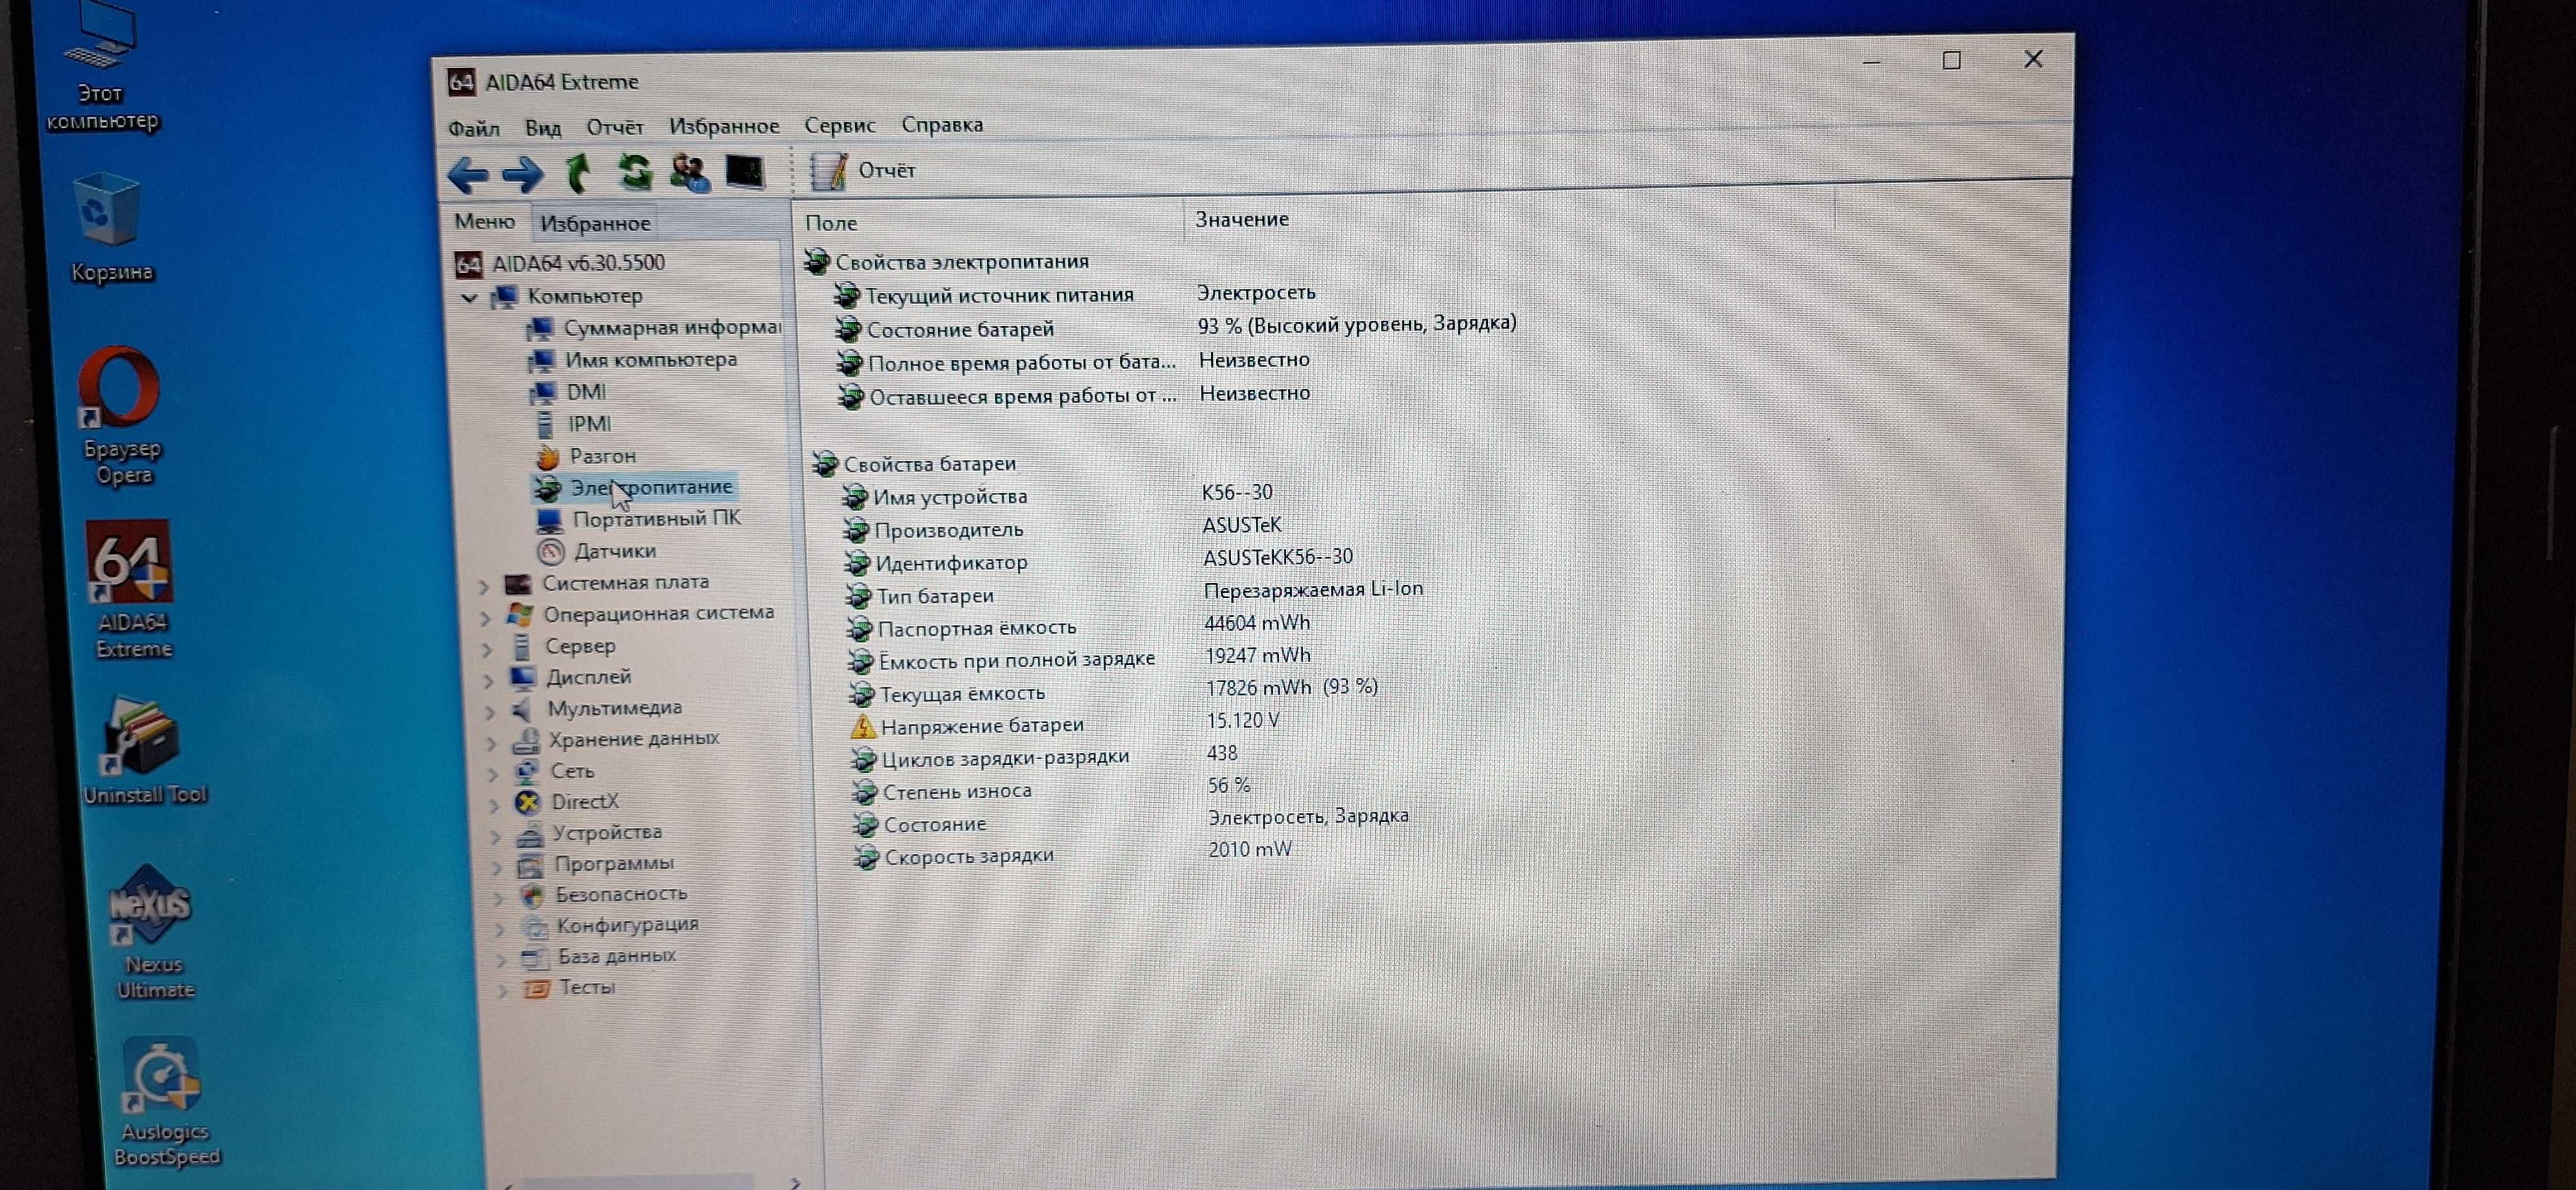The image size is (2576, 1190).
Task: Open the Отчёт menu in menu bar
Action: 614,127
